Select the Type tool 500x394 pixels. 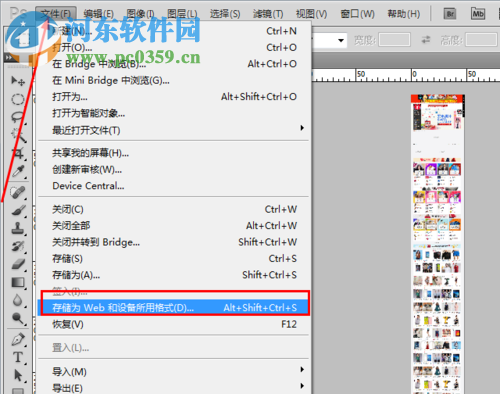point(18,358)
